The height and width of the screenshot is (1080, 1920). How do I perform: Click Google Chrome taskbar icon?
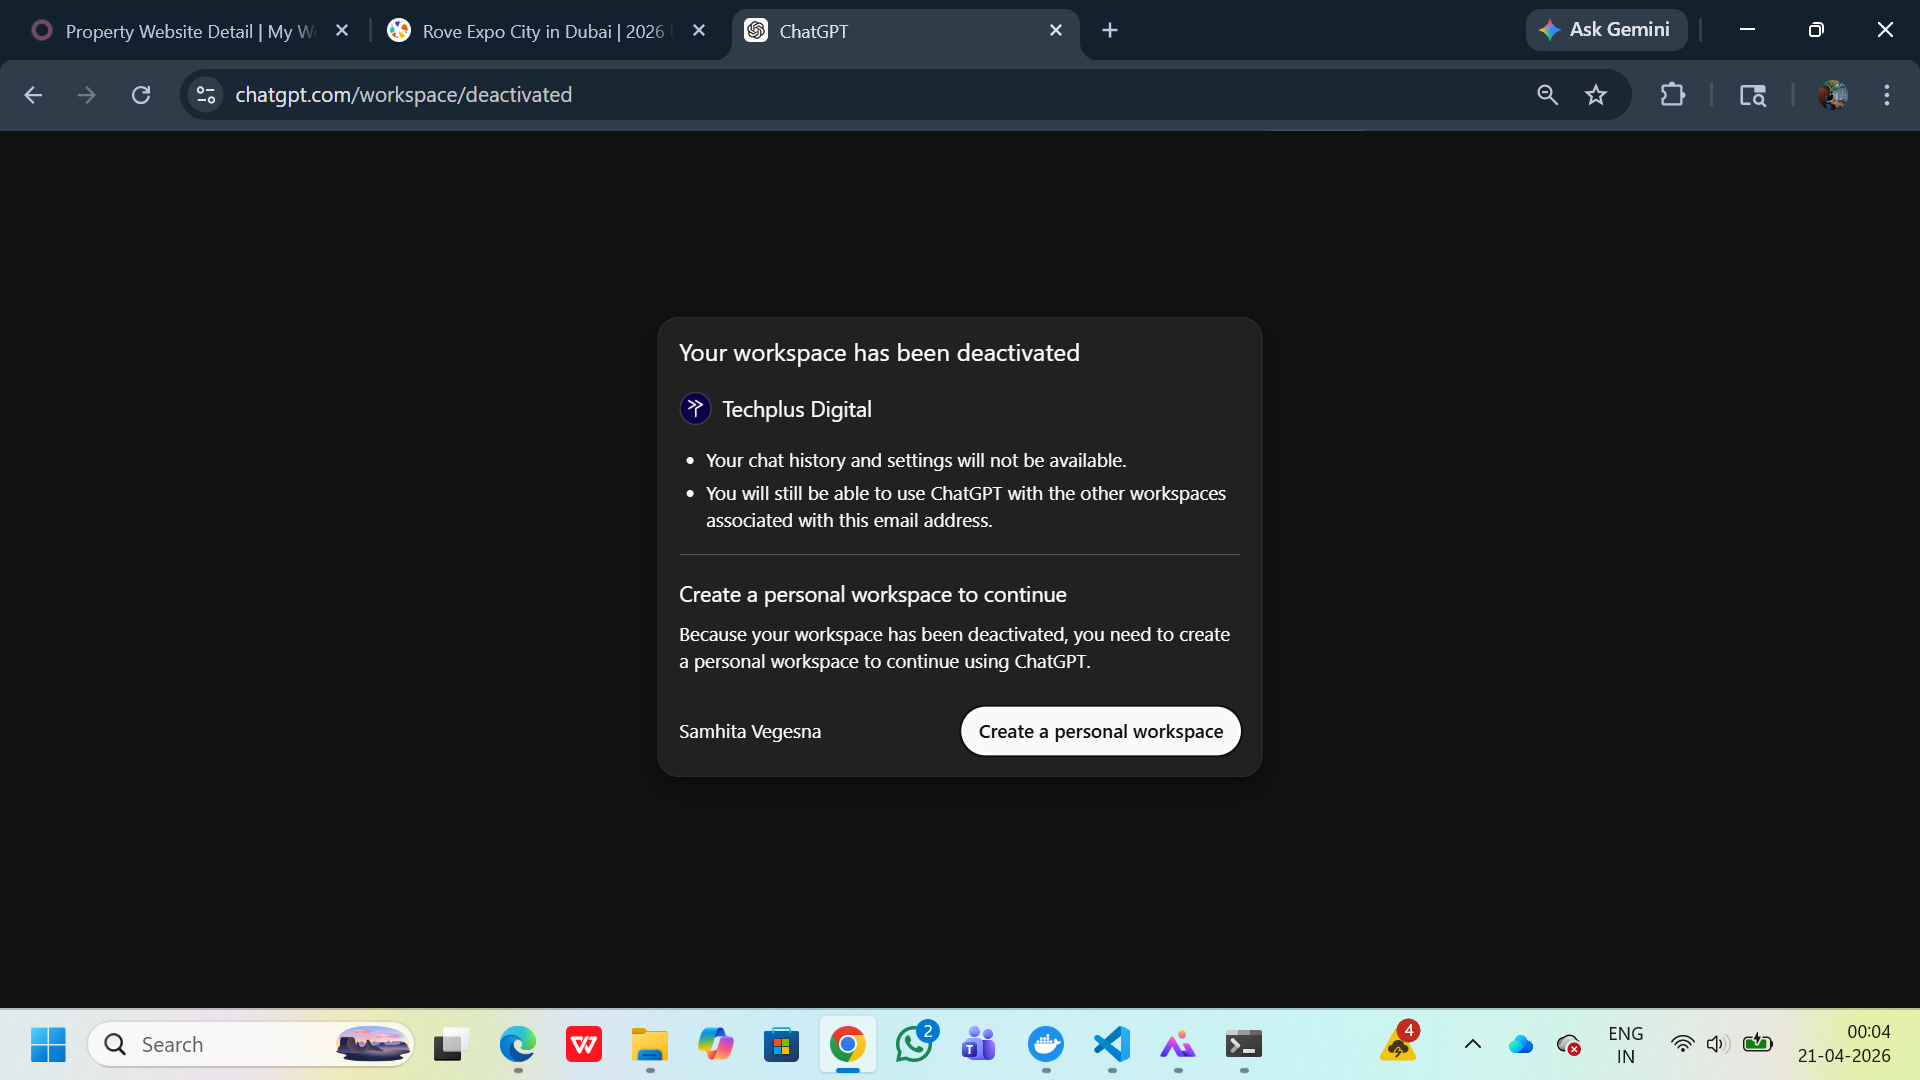848,1045
